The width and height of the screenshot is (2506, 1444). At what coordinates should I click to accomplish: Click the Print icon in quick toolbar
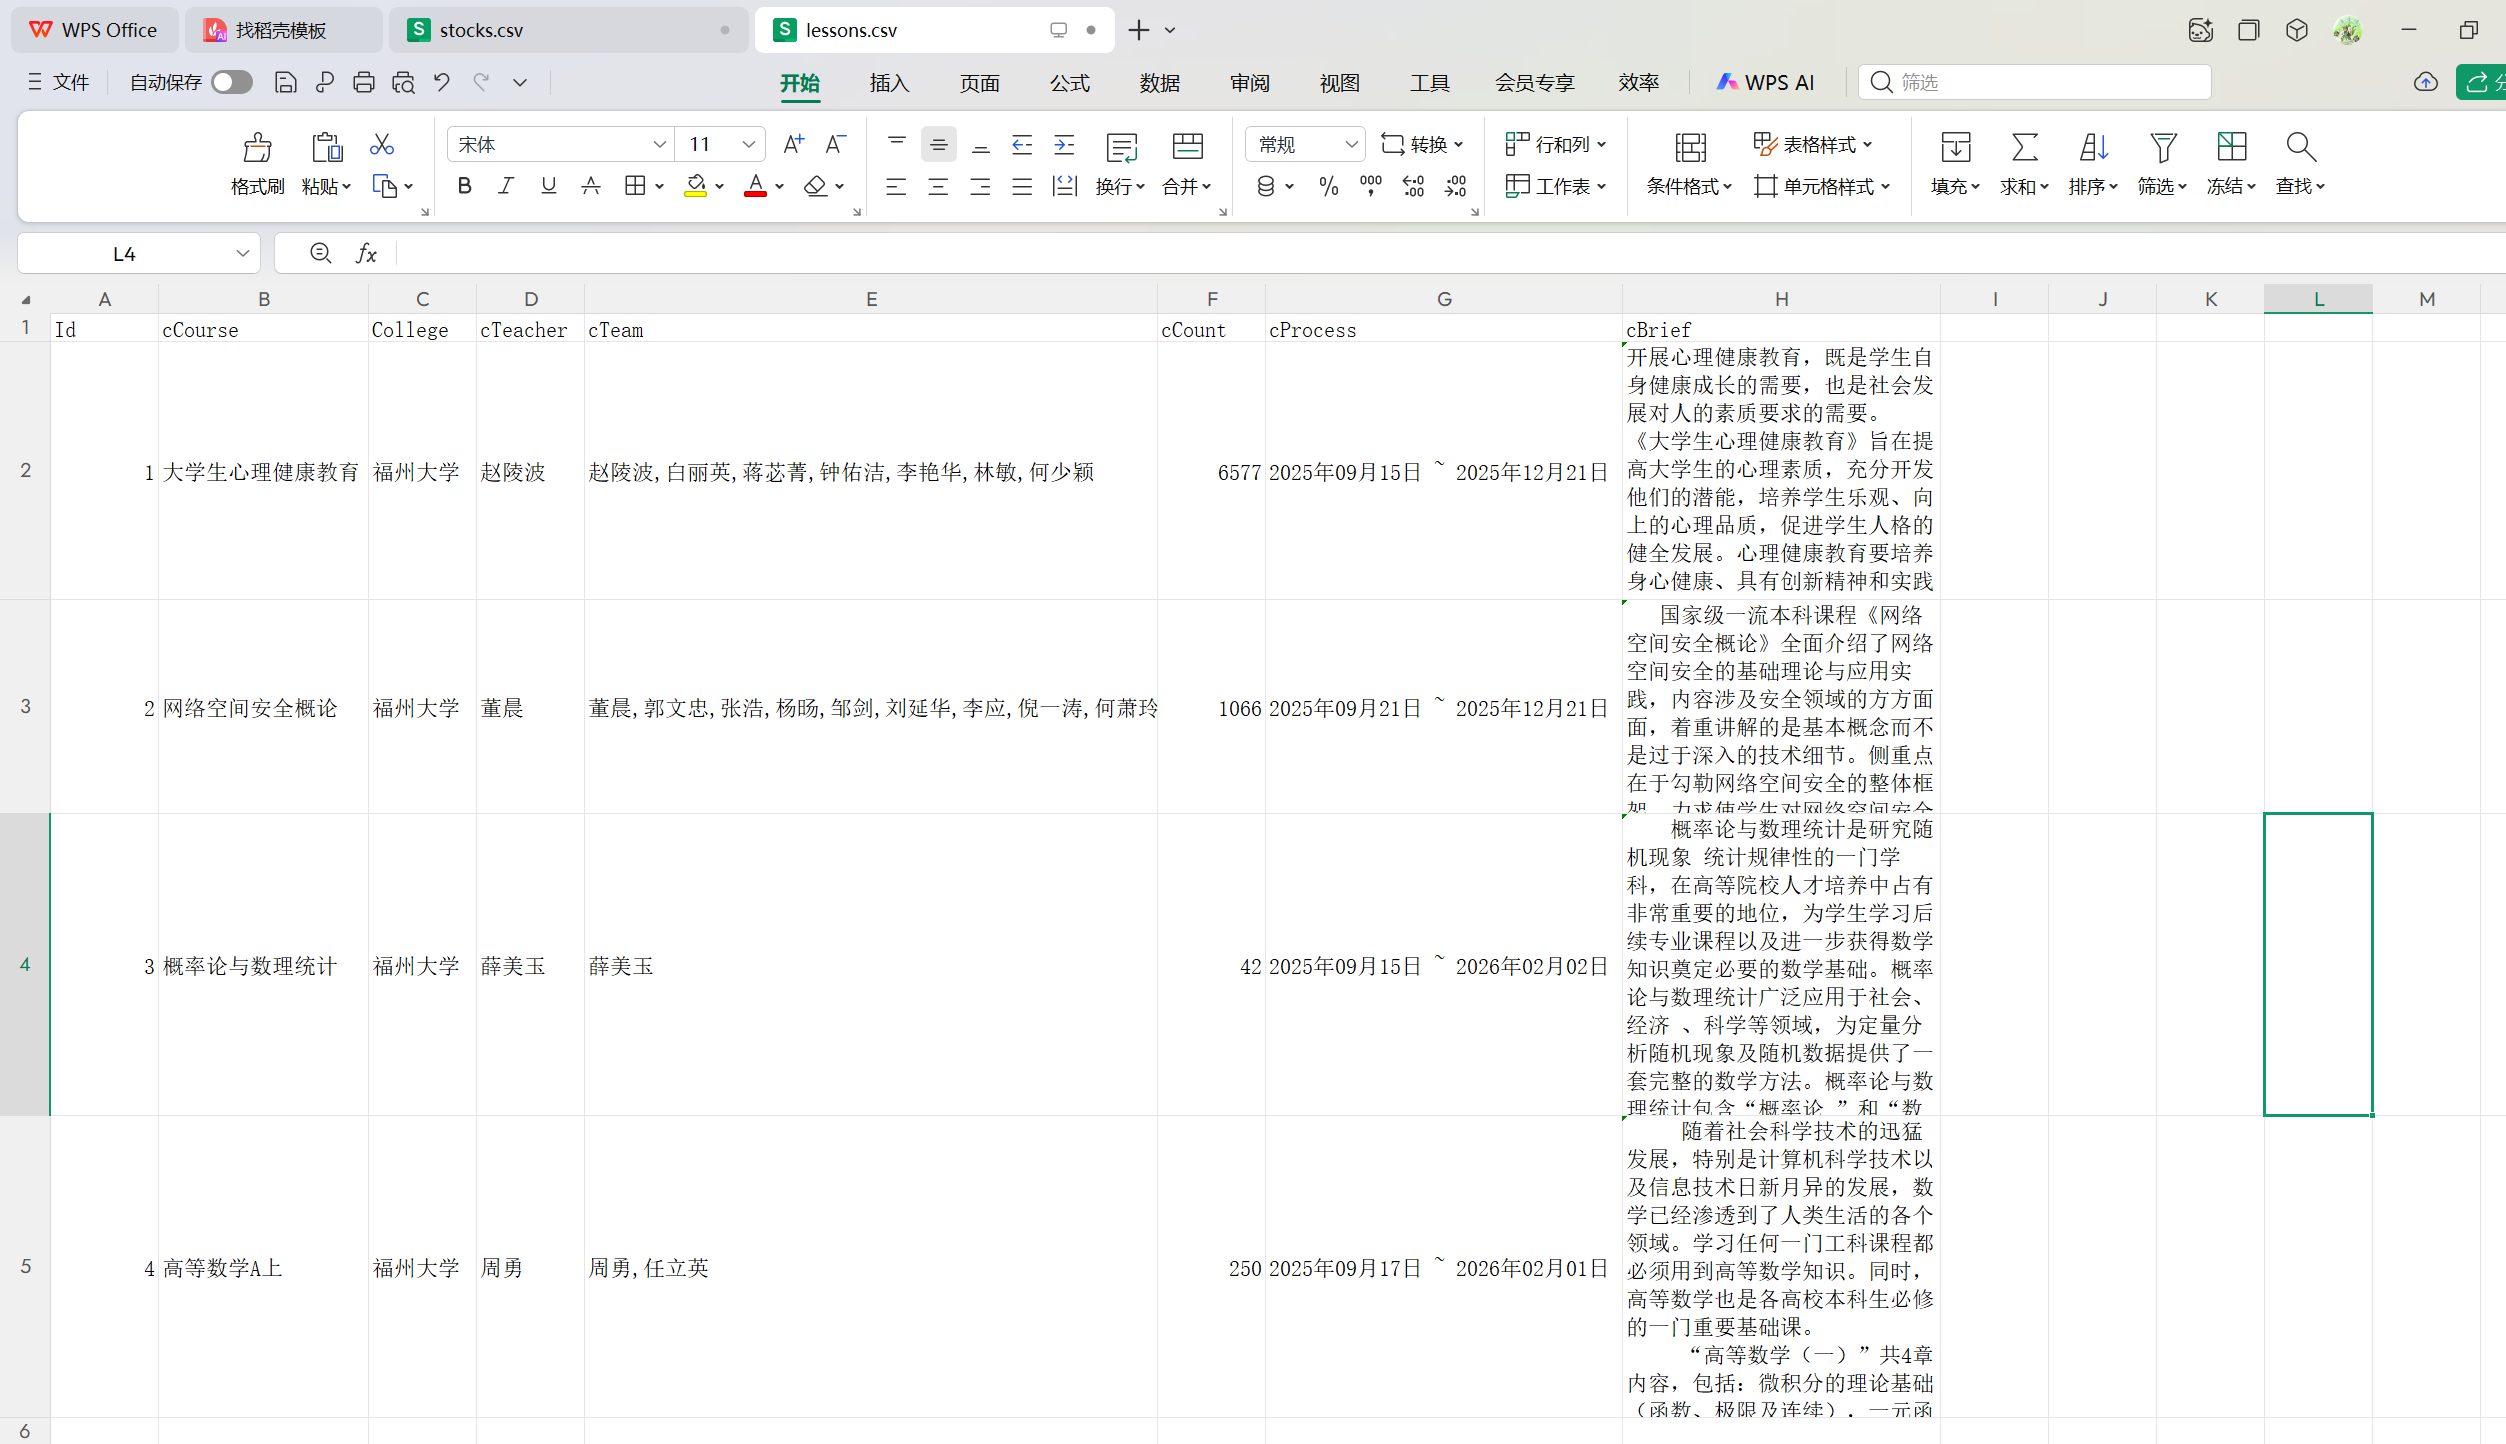click(363, 83)
